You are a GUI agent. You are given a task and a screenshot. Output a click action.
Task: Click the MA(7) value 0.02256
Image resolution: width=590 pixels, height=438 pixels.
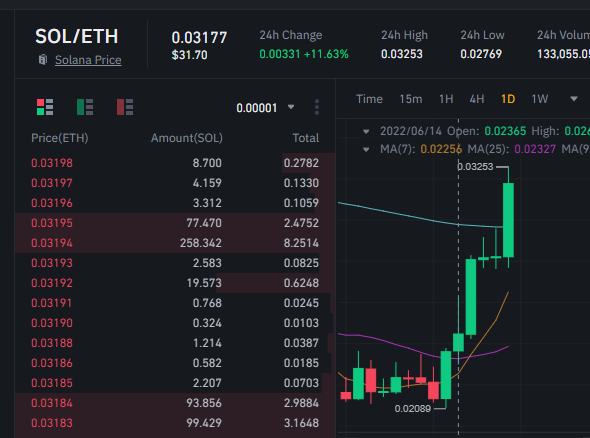click(x=441, y=149)
